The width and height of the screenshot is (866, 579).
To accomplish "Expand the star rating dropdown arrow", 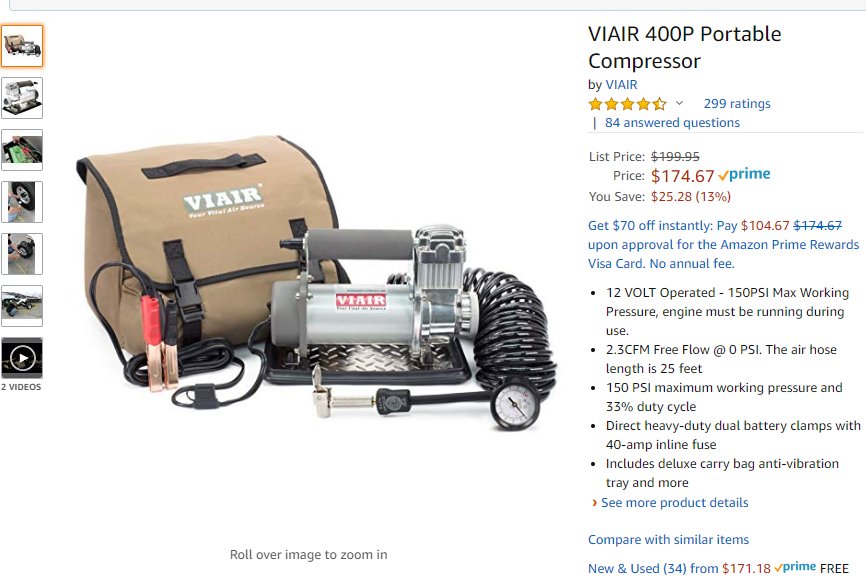I will [679, 103].
